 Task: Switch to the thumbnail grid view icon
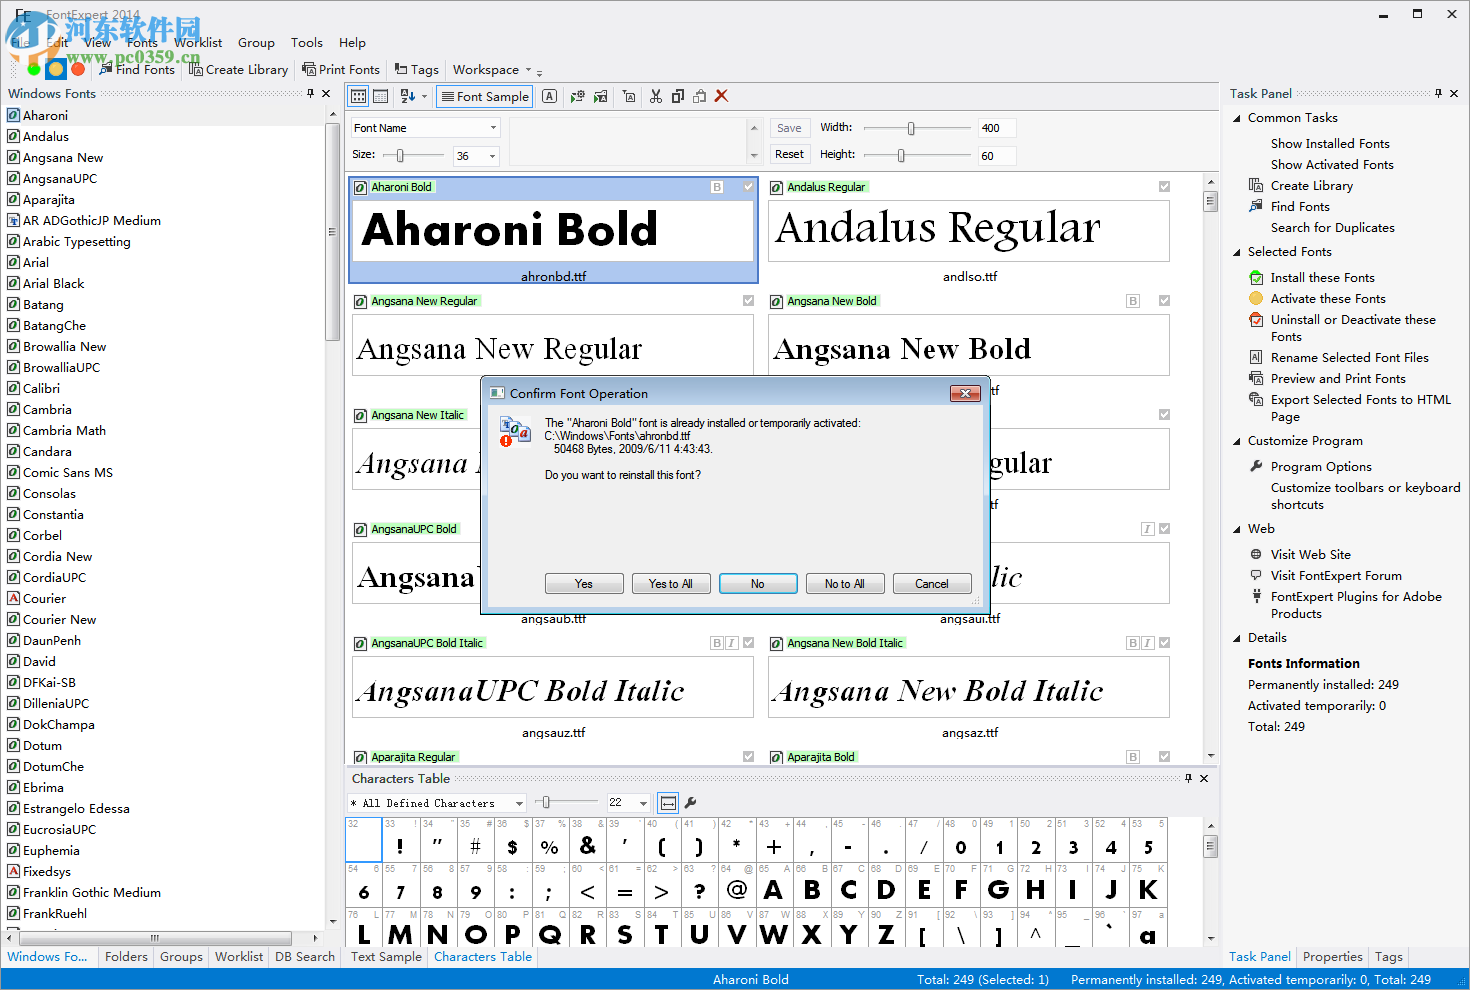pyautogui.click(x=358, y=96)
